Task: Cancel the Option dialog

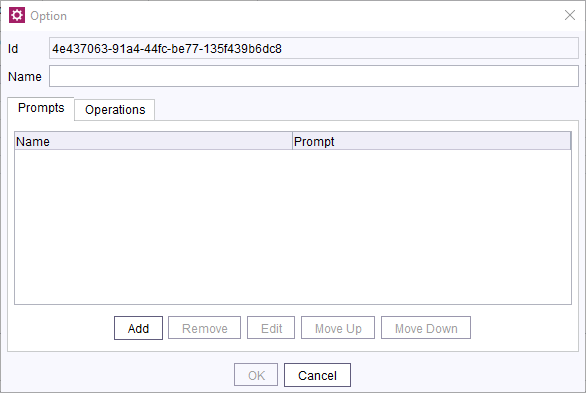Action: tap(317, 375)
